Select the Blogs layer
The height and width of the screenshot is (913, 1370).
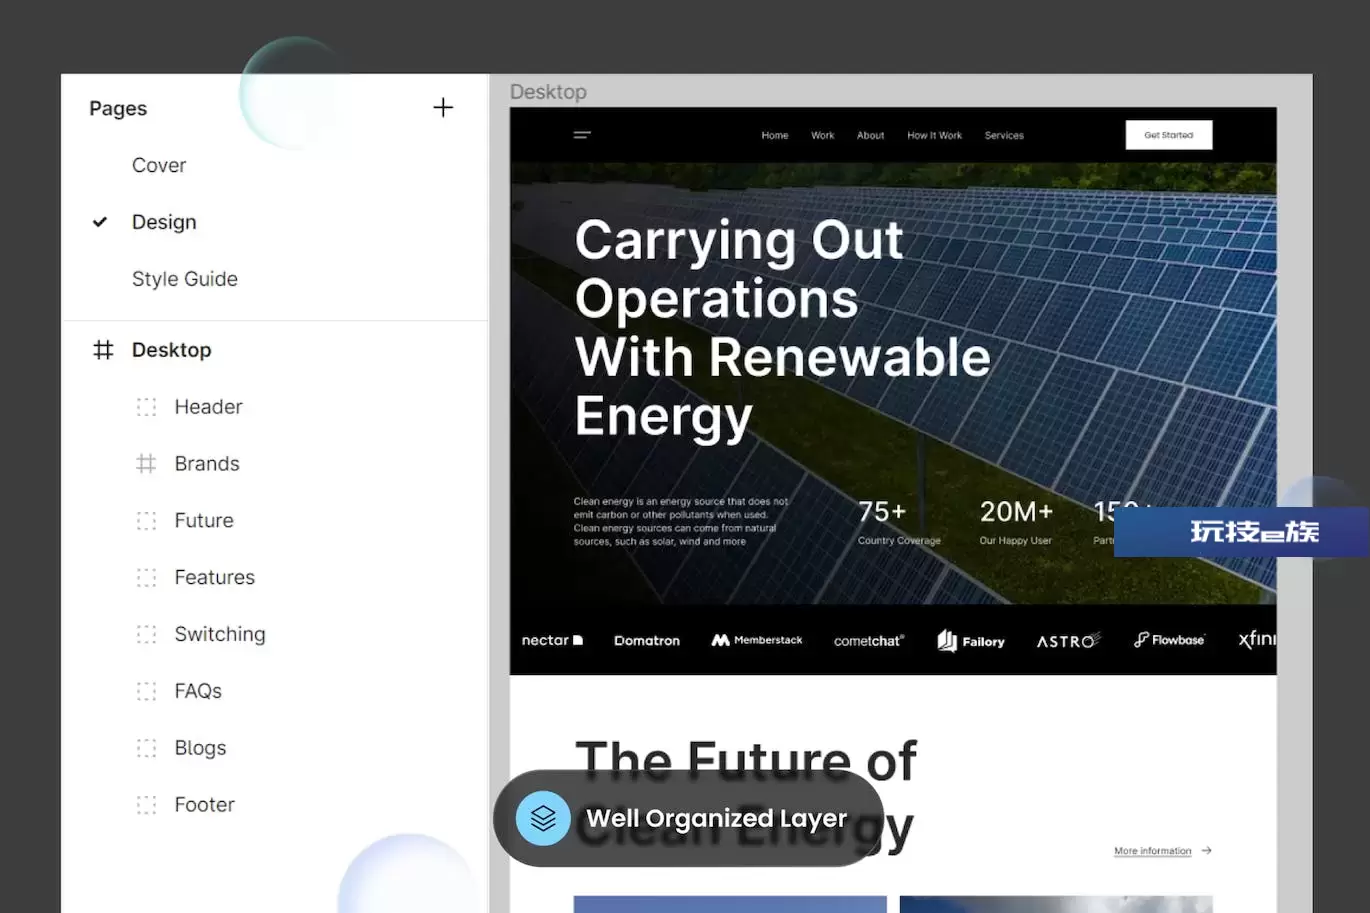coord(200,748)
